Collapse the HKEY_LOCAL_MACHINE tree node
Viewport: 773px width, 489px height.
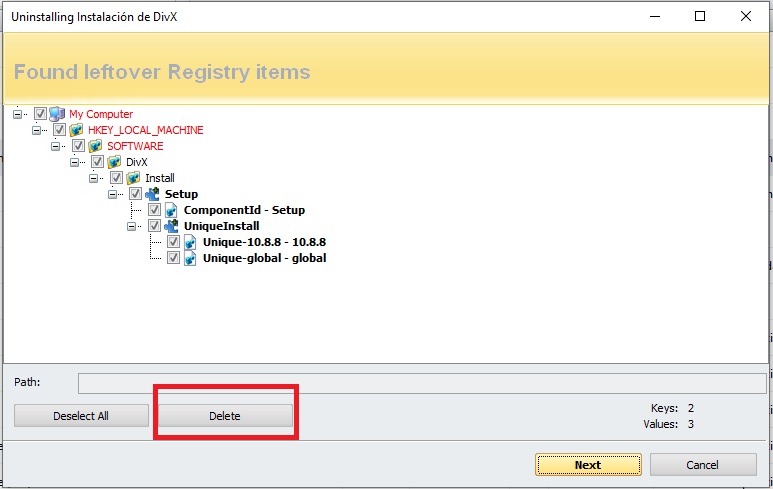coord(37,130)
